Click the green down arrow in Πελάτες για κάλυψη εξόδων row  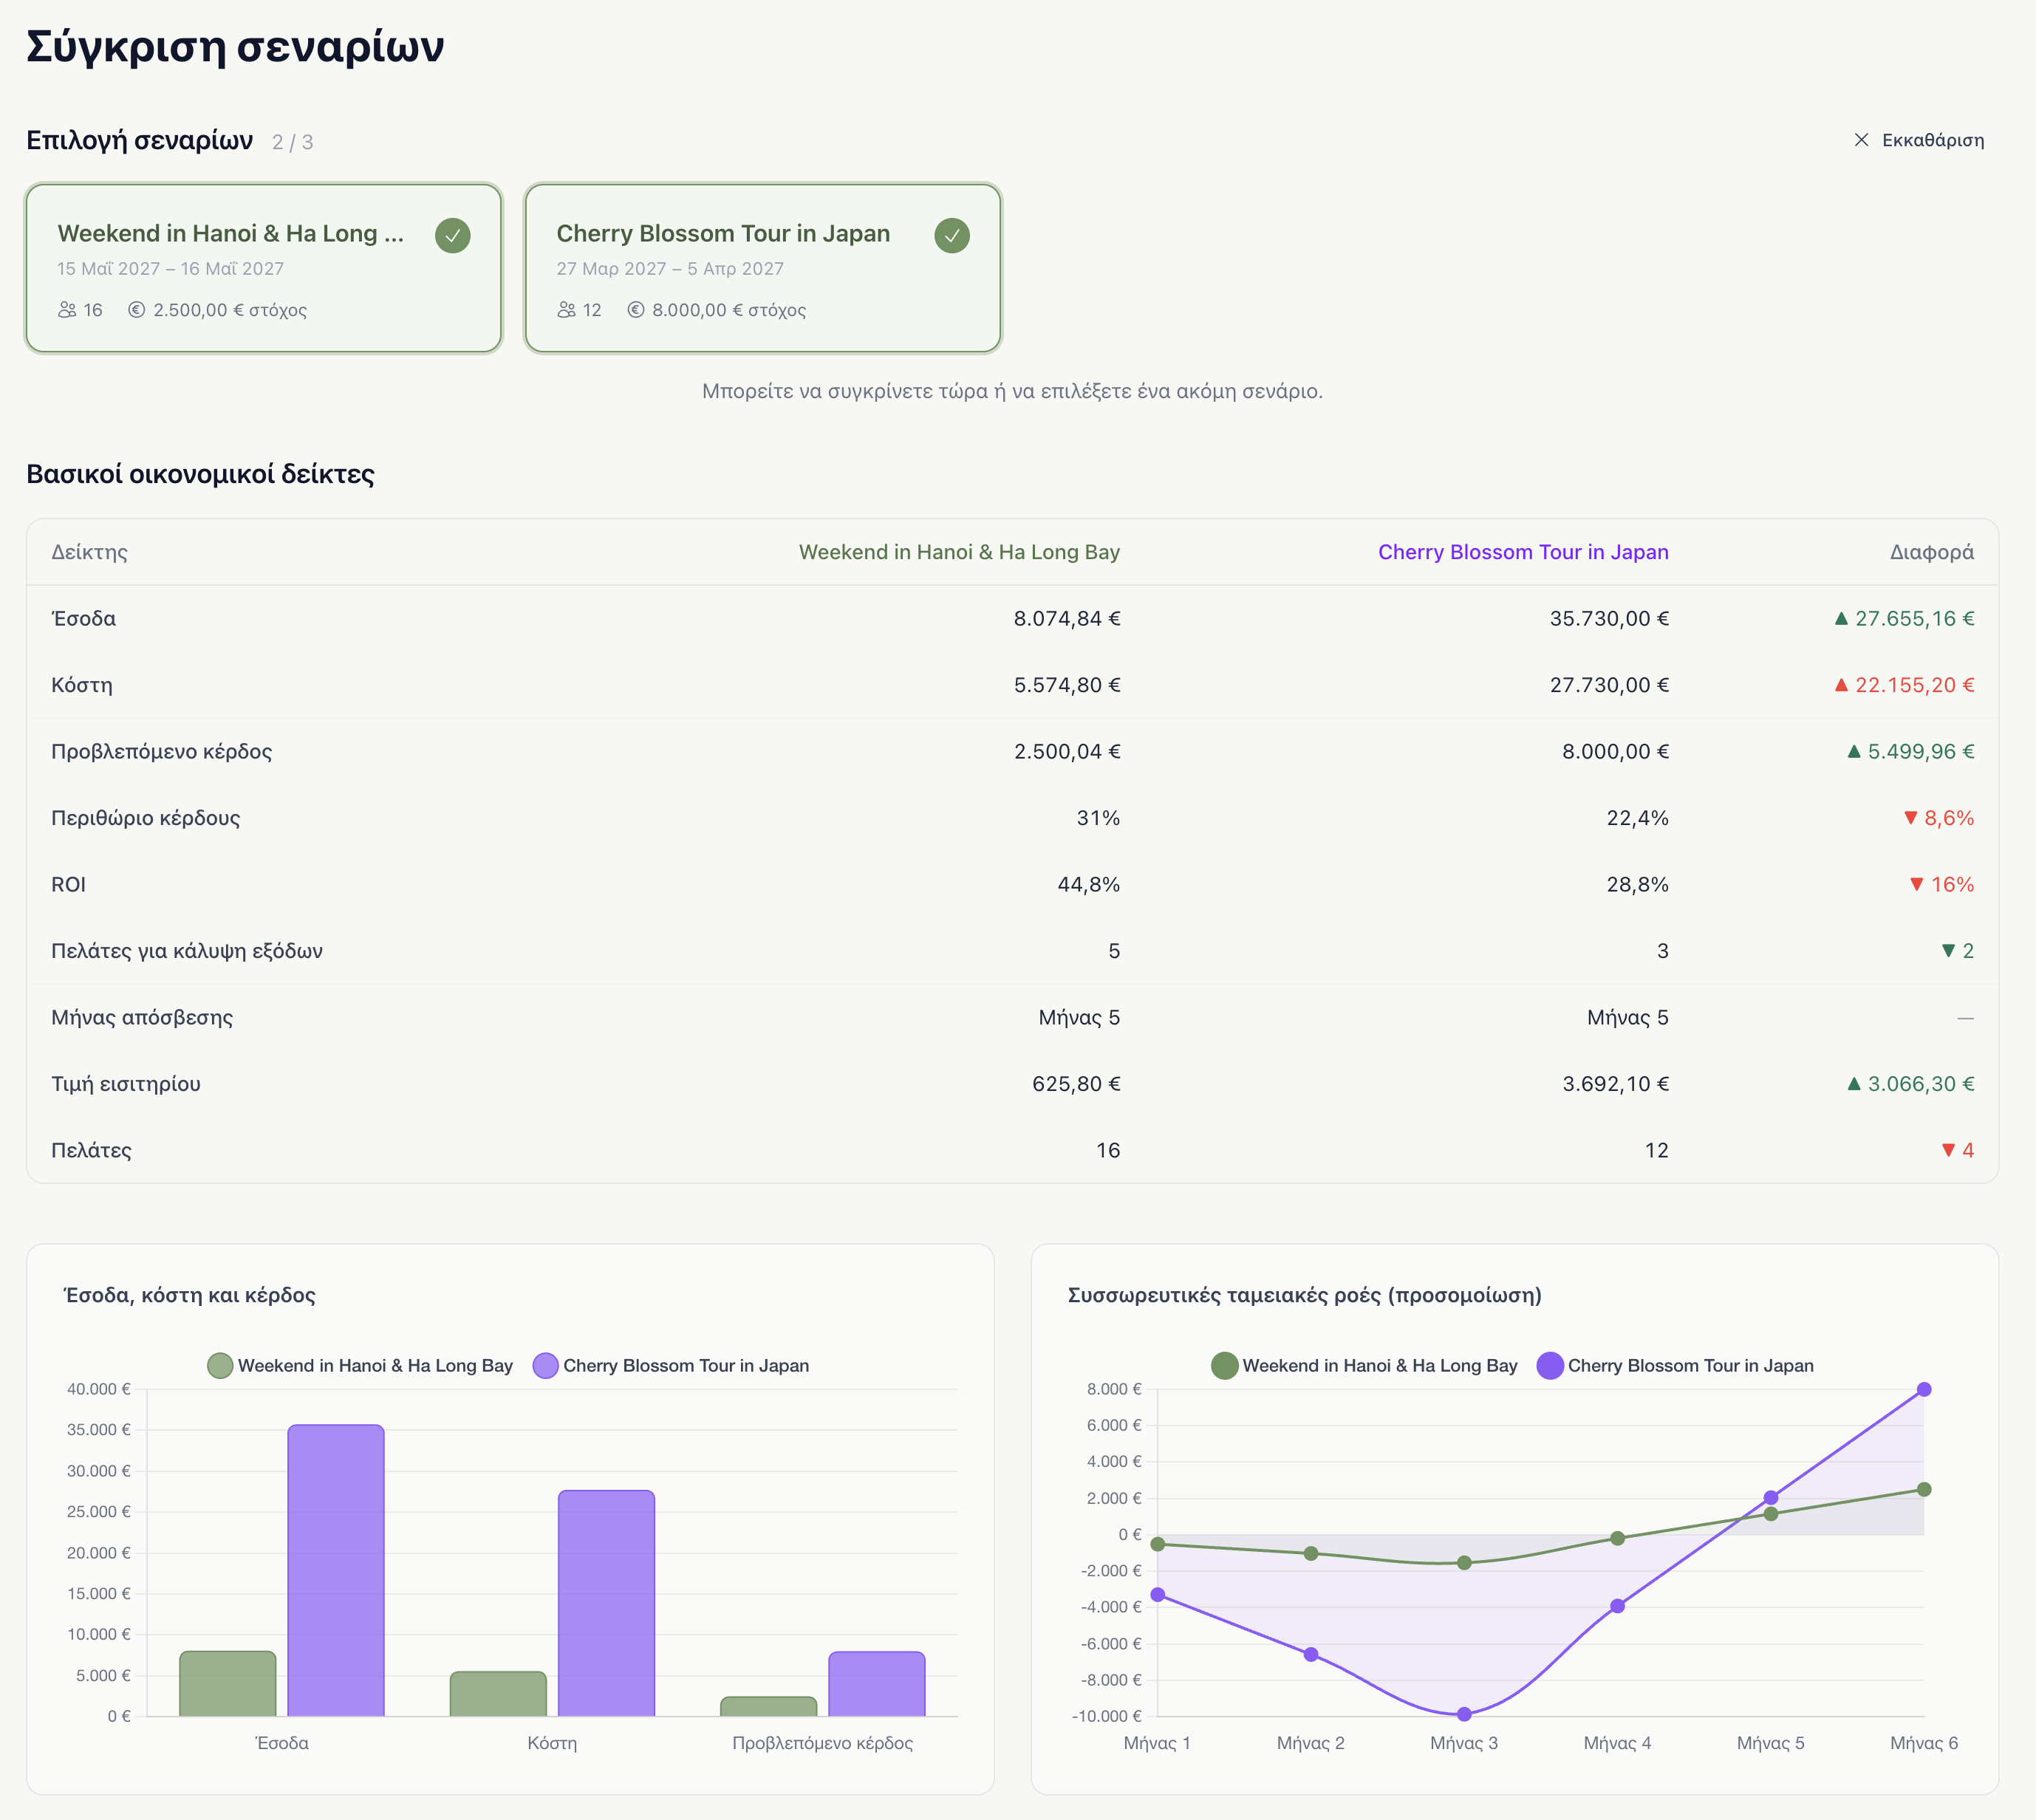1948,951
